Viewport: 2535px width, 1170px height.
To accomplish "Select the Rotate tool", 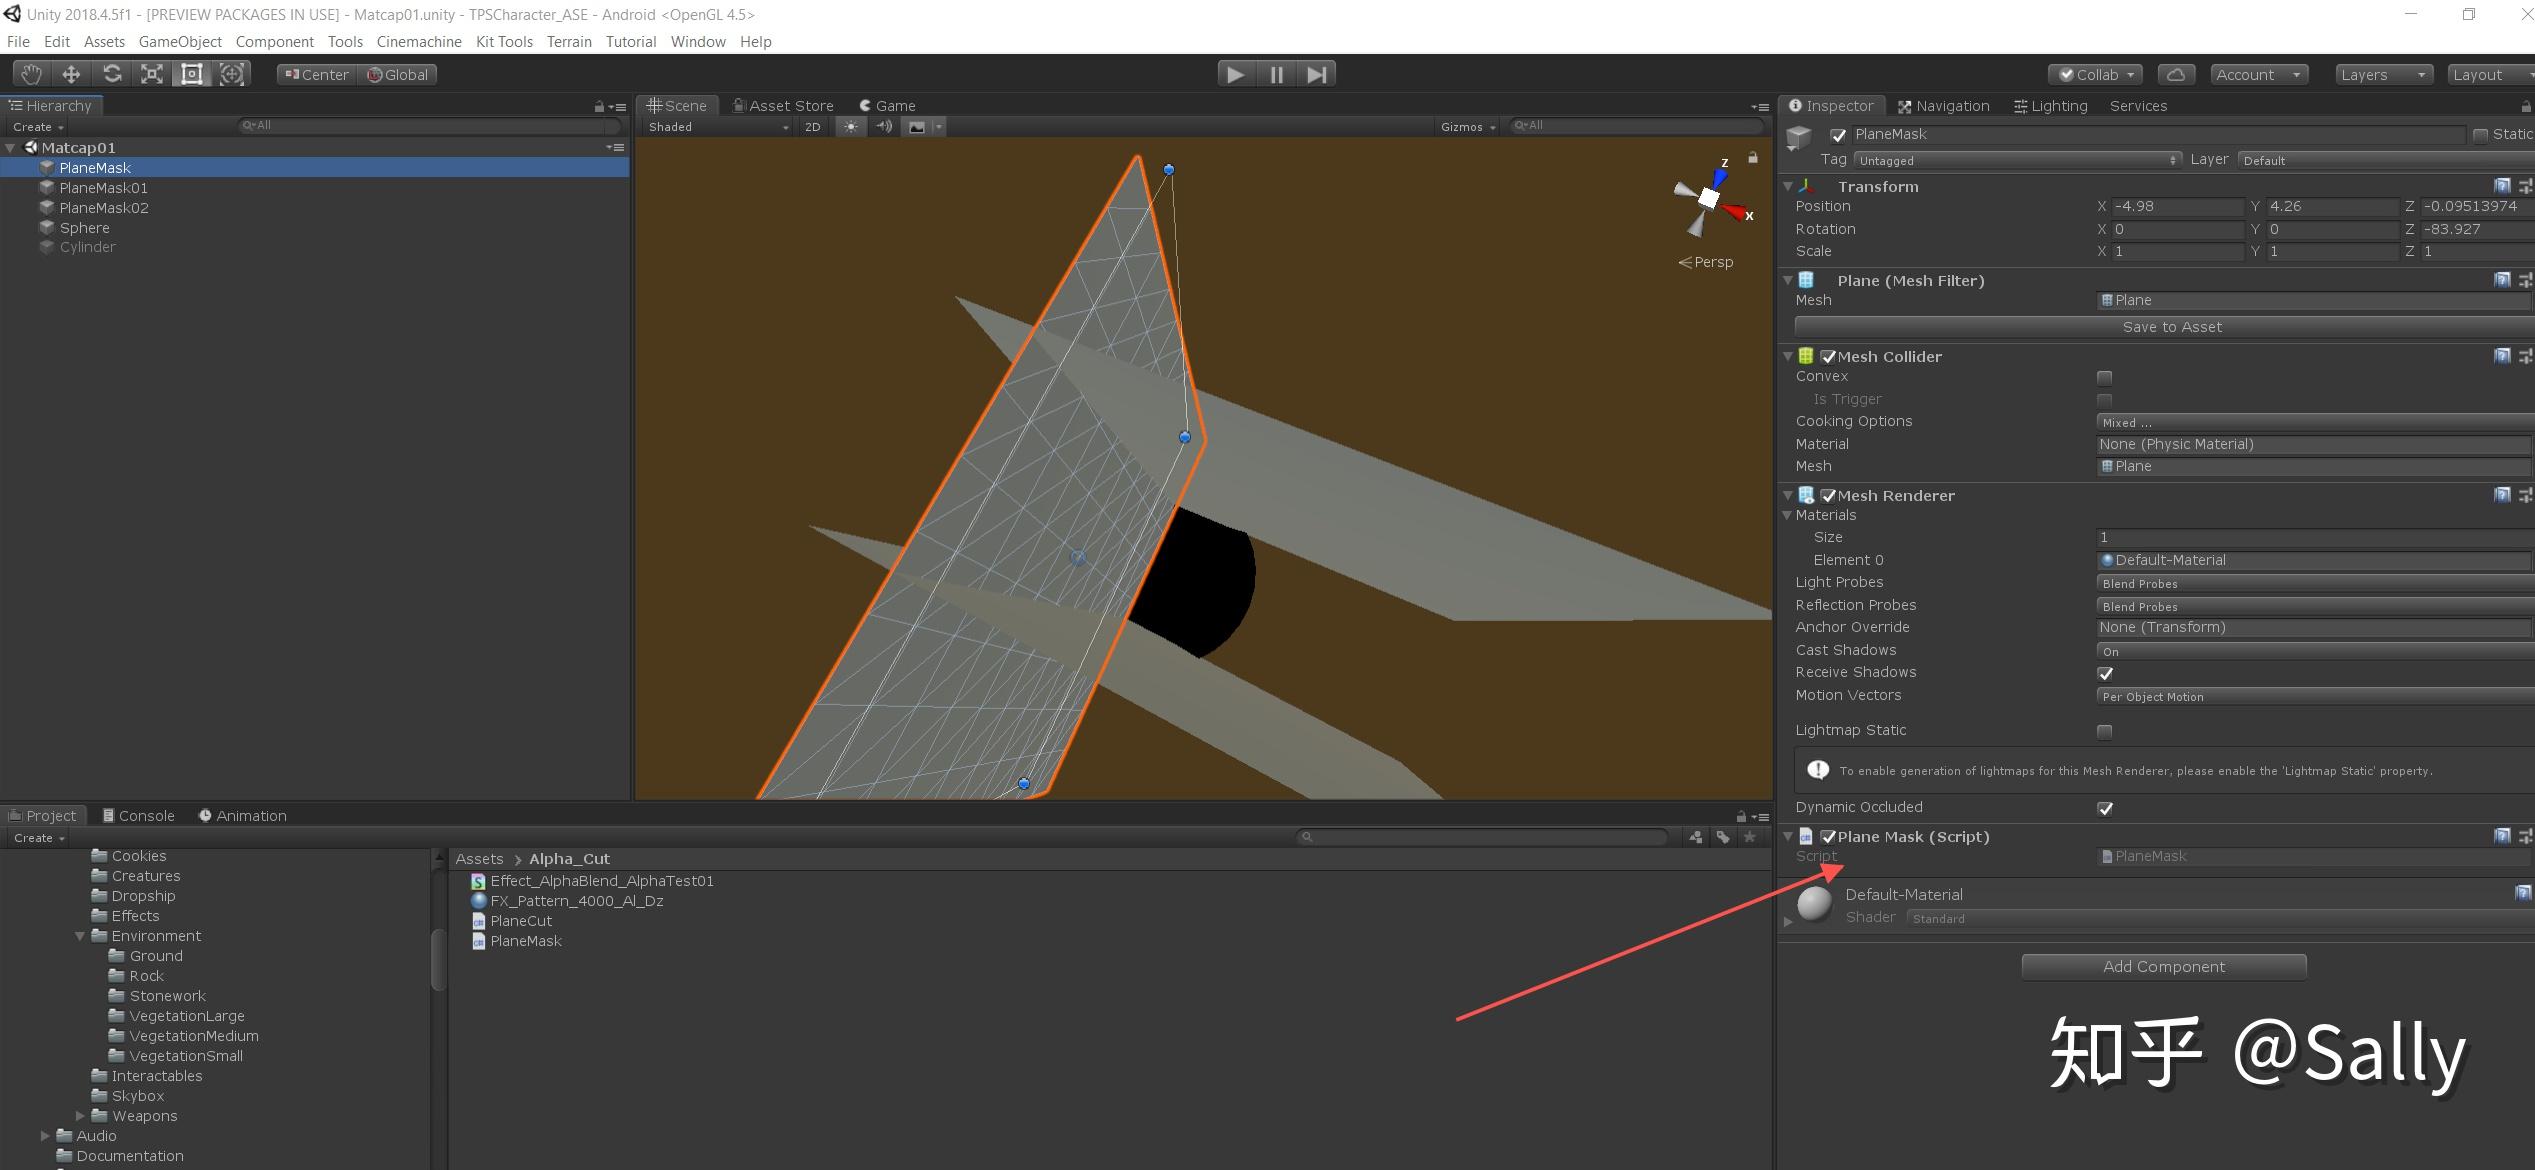I will pyautogui.click(x=112, y=74).
